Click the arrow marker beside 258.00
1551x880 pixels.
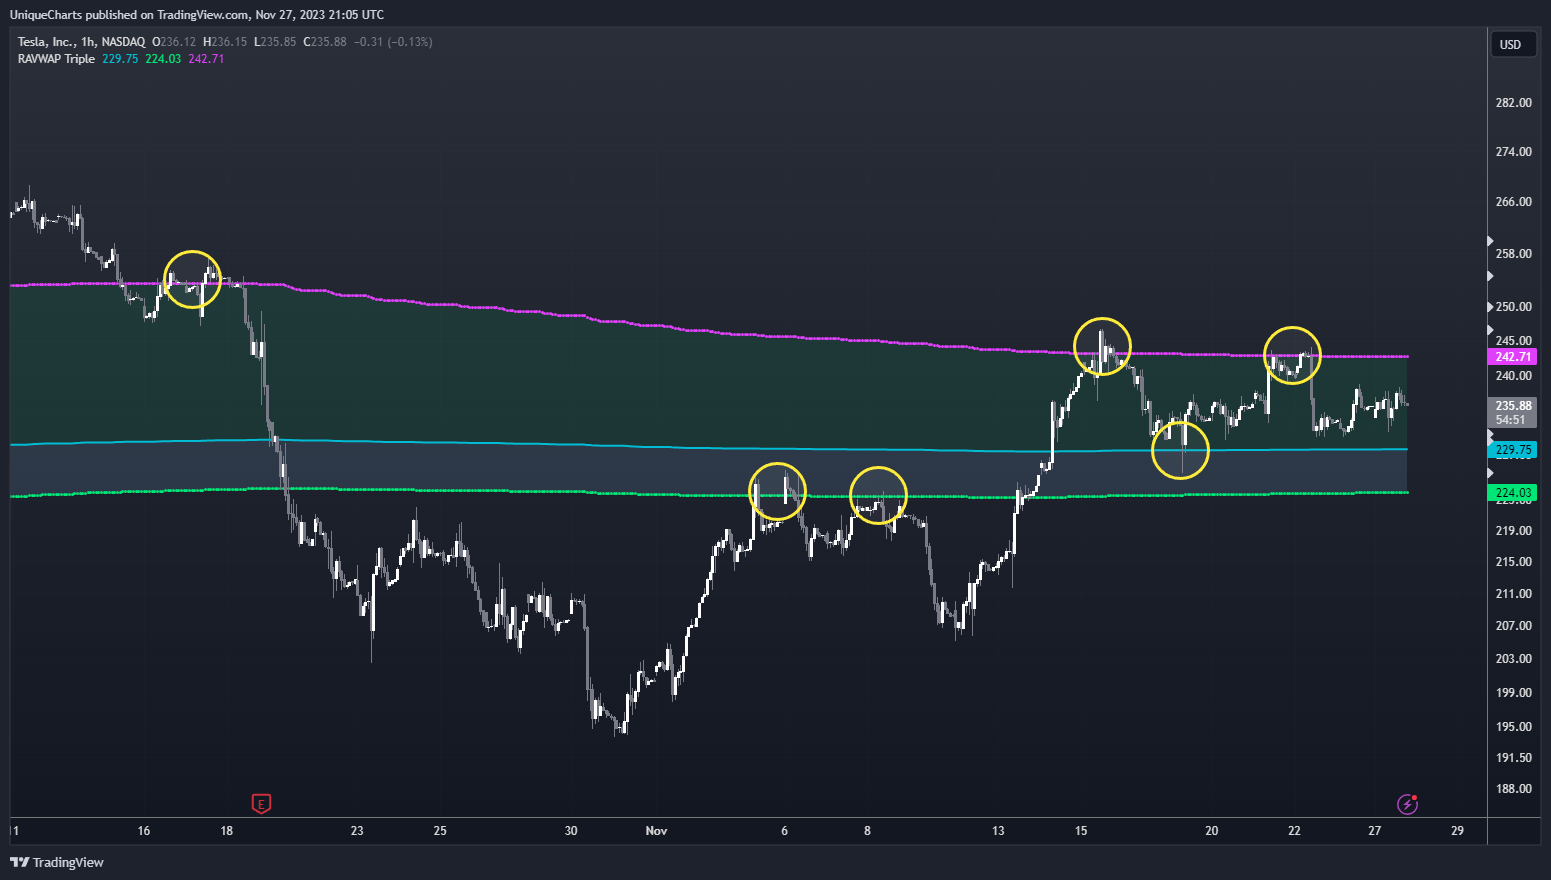[x=1490, y=241]
